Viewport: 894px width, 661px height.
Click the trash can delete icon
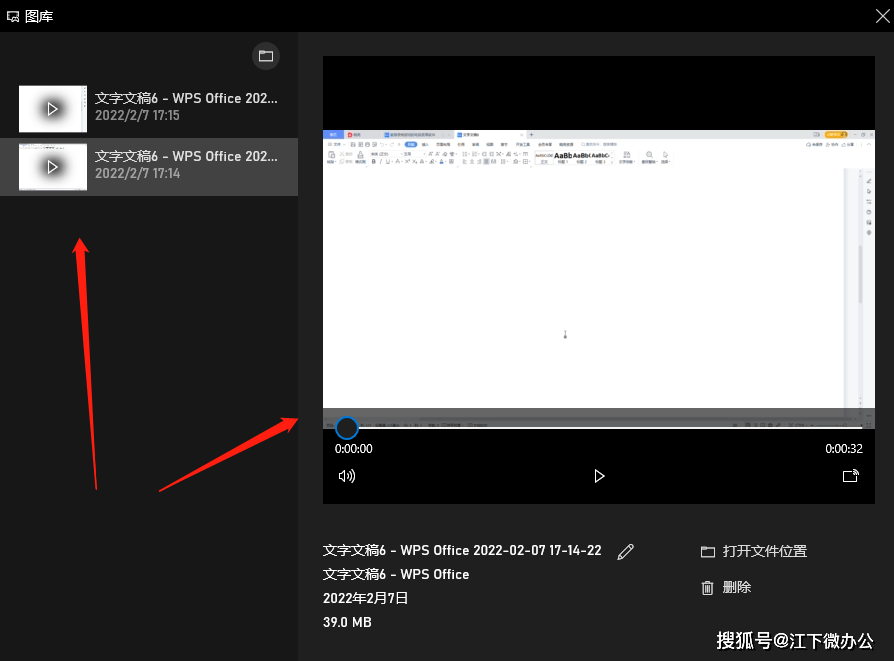tap(708, 588)
